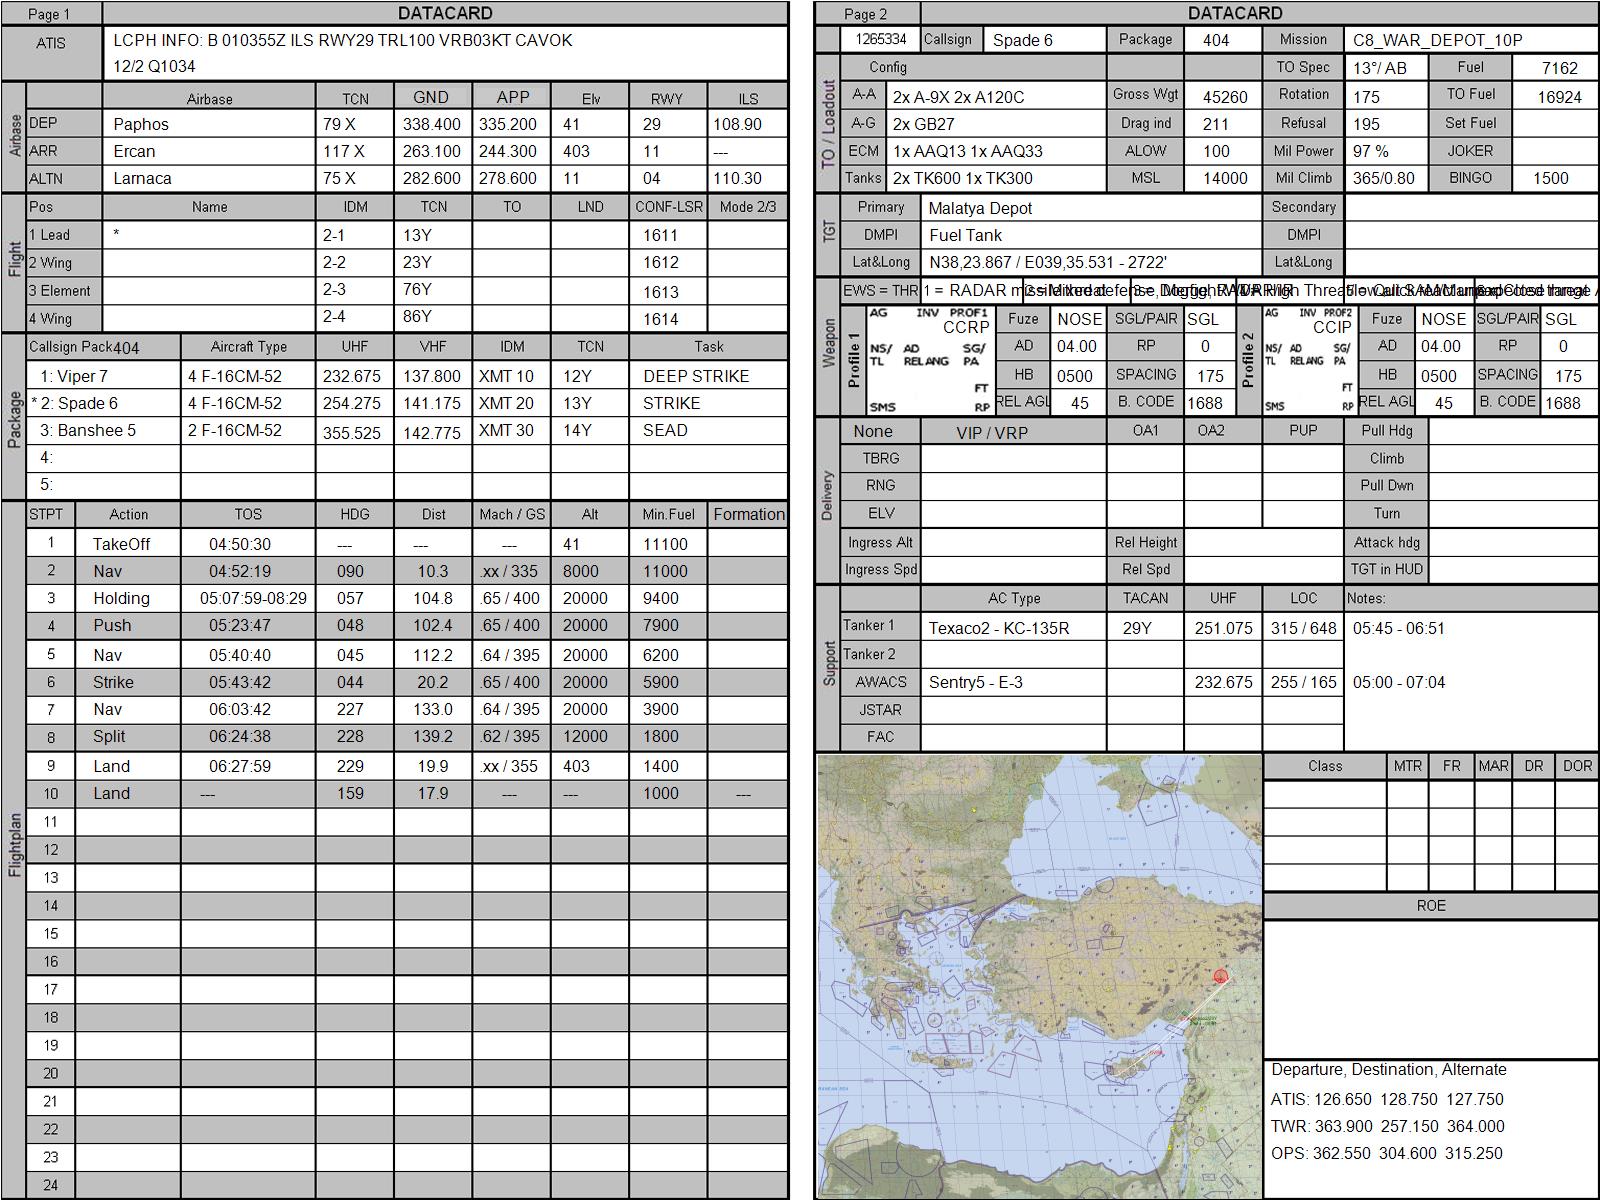Open the Page 1 header label
1600x1200 pixels.
tap(50, 14)
